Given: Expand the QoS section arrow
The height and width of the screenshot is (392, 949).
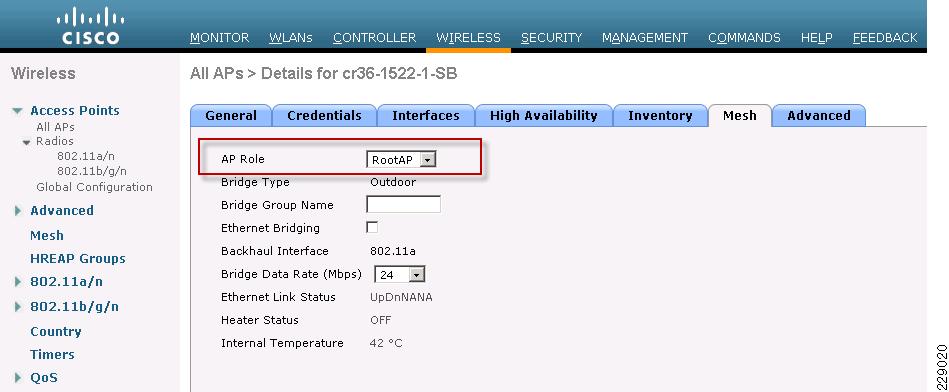Looking at the screenshot, I should (18, 377).
